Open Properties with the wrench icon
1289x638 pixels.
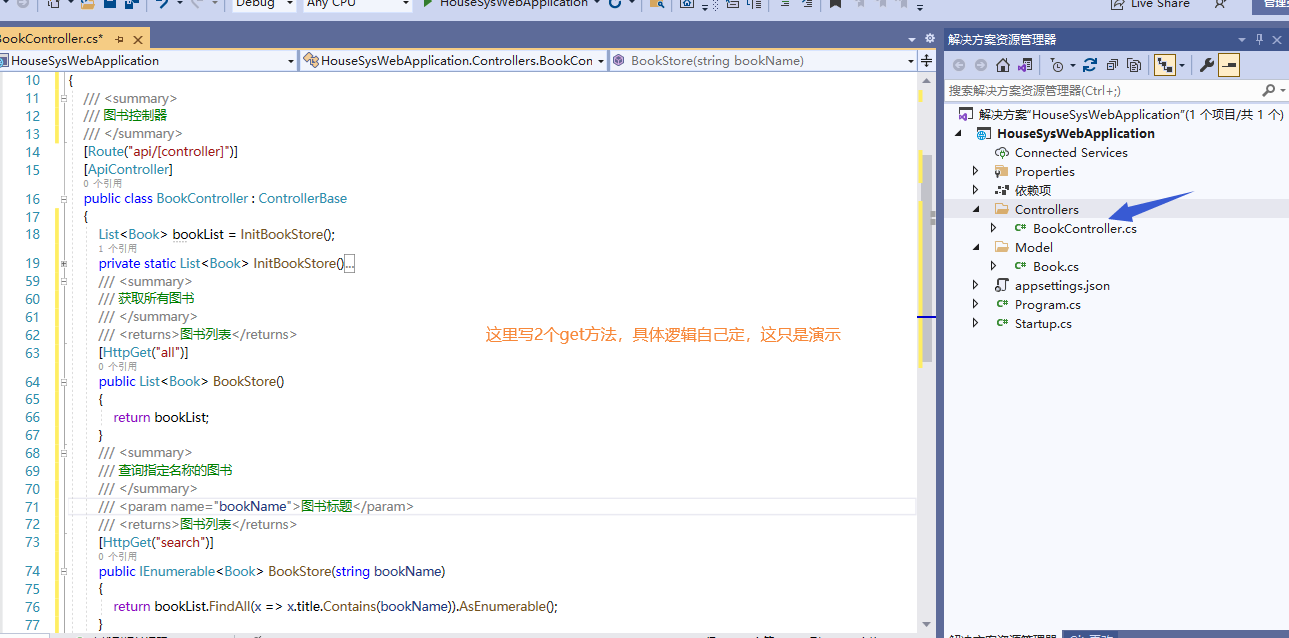click(x=1207, y=65)
